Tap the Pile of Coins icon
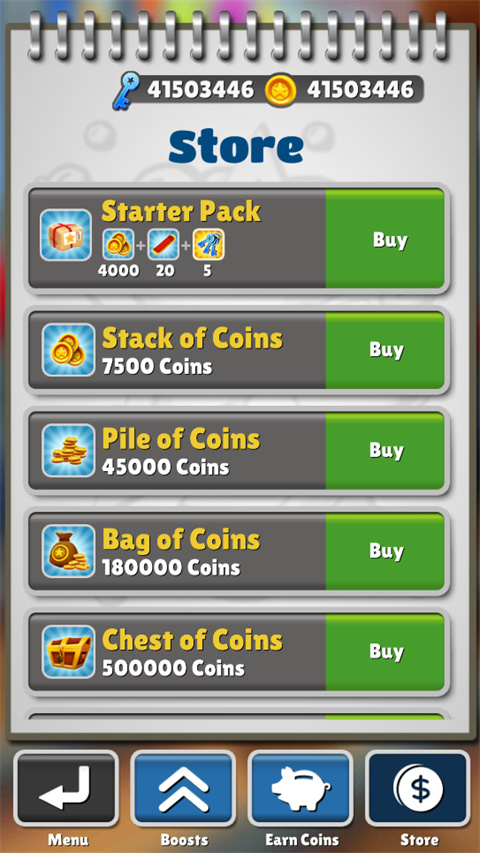The width and height of the screenshot is (480, 853). point(68,450)
